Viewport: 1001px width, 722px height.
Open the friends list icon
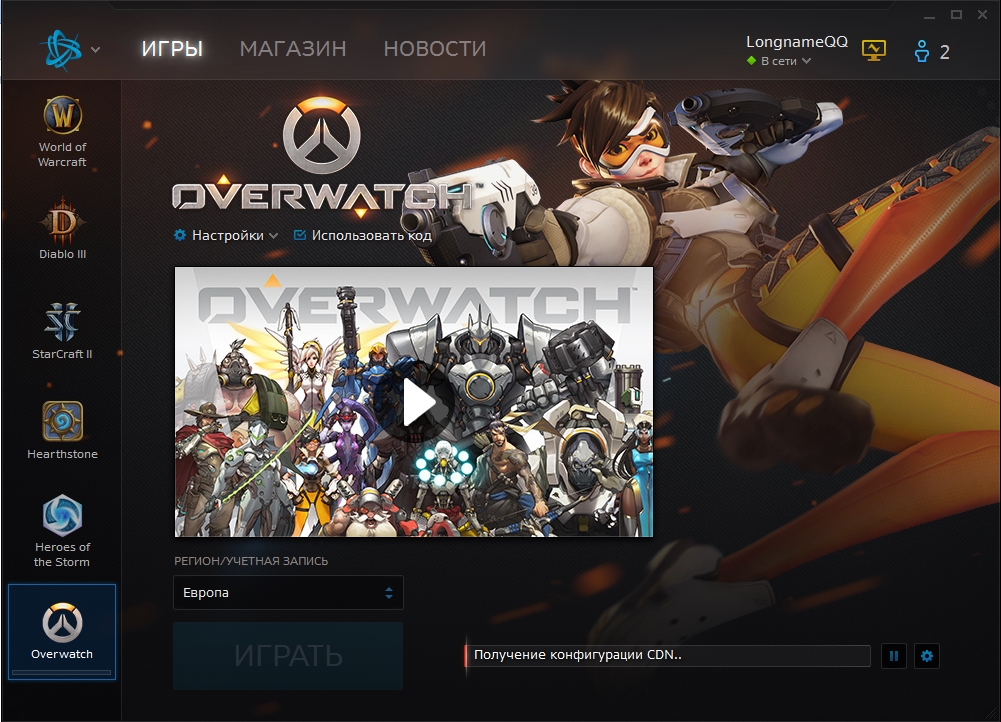(922, 51)
